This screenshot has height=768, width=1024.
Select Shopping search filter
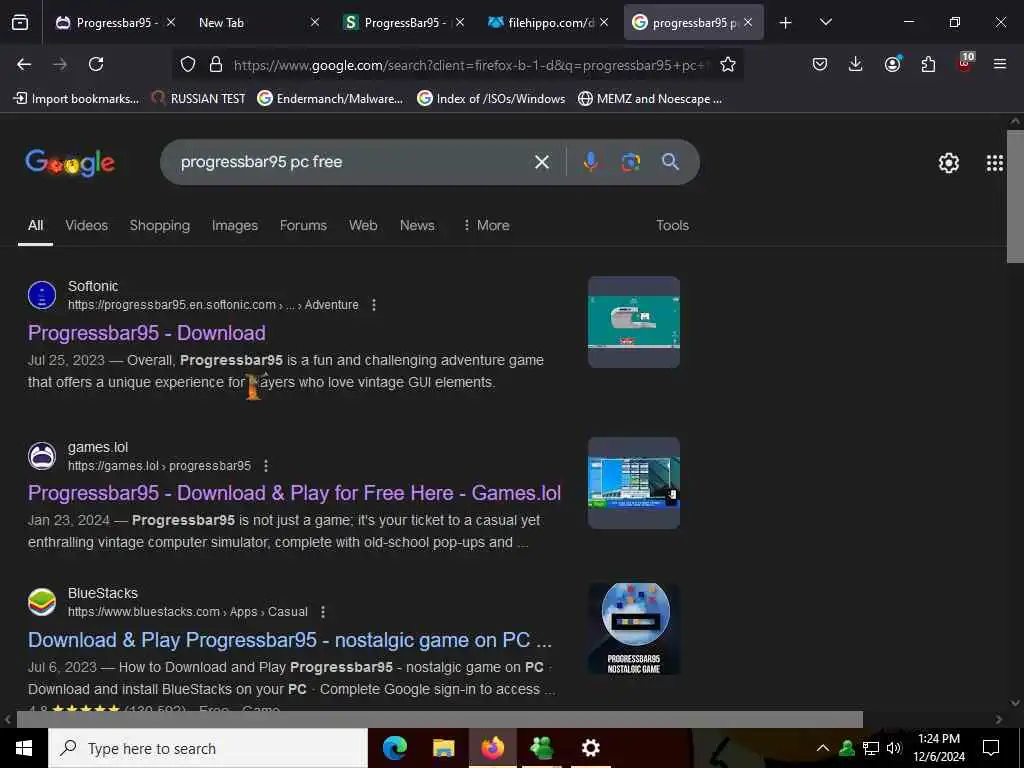click(x=159, y=225)
